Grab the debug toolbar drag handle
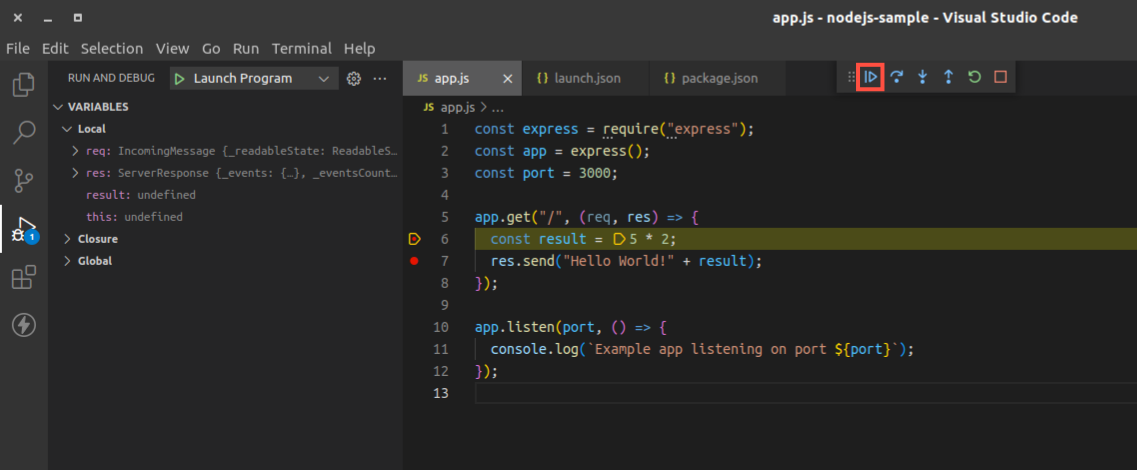The height and width of the screenshot is (470, 1137). 851,77
